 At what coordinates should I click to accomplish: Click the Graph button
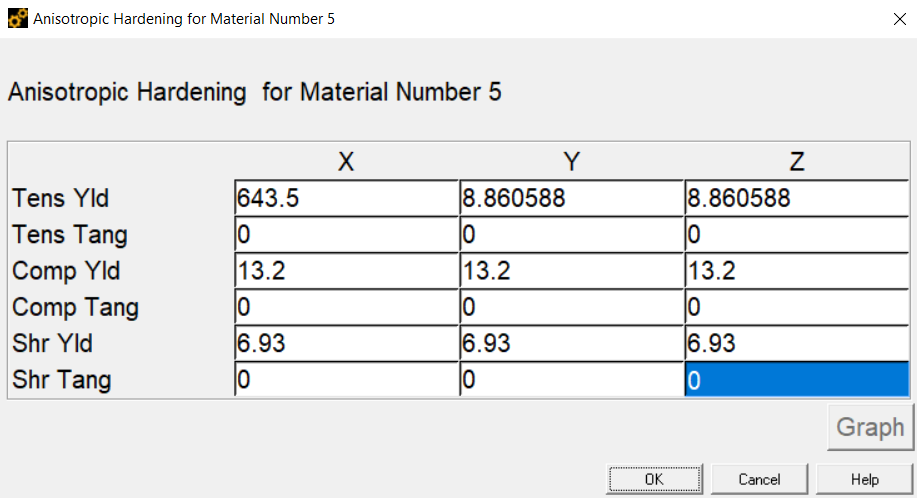[x=870, y=427]
